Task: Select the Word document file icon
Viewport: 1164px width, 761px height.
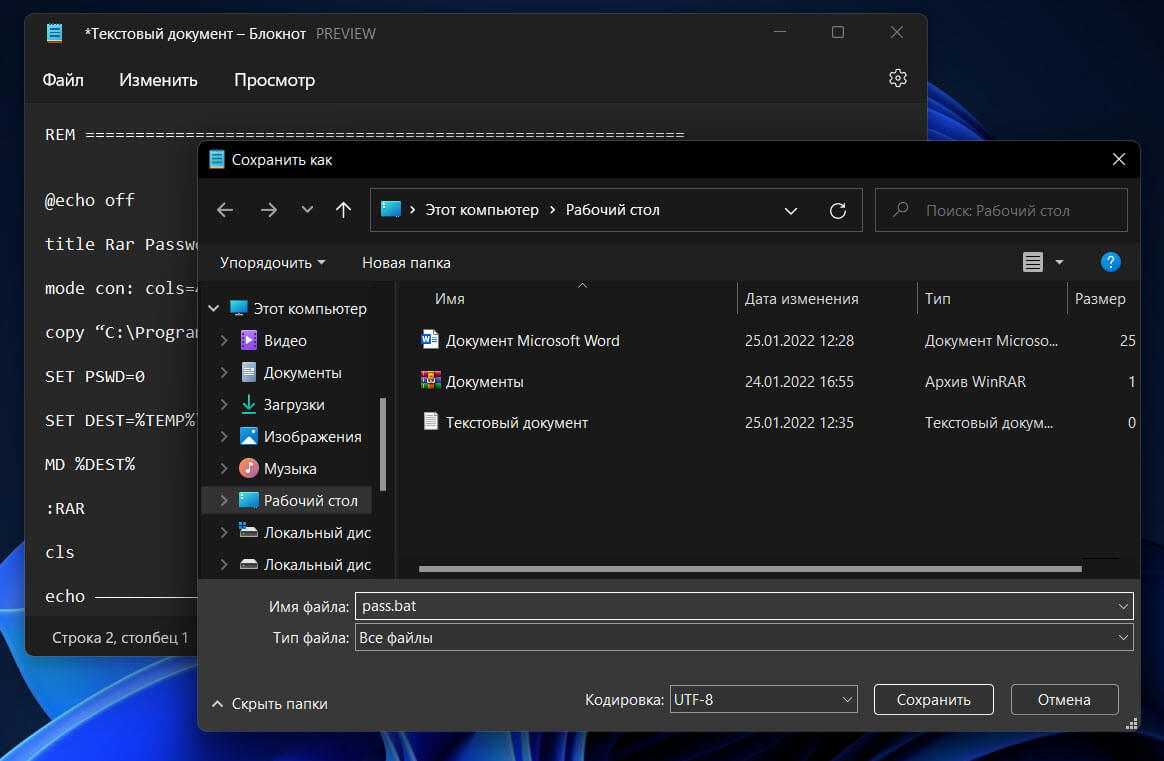Action: pyautogui.click(x=430, y=340)
